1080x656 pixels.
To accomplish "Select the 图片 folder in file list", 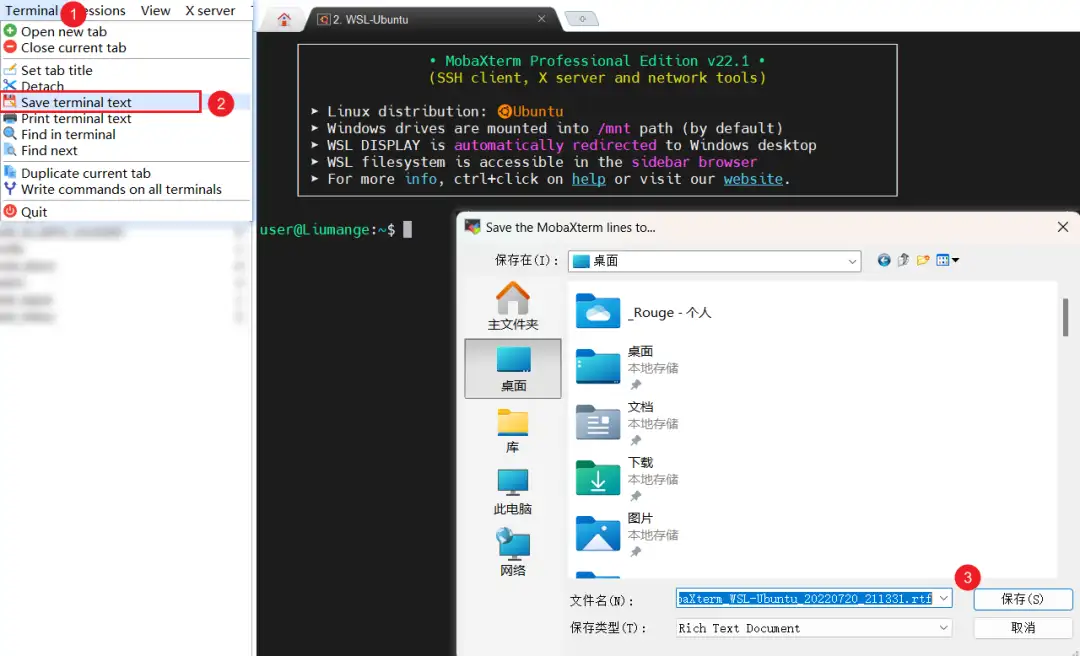I will tap(627, 534).
